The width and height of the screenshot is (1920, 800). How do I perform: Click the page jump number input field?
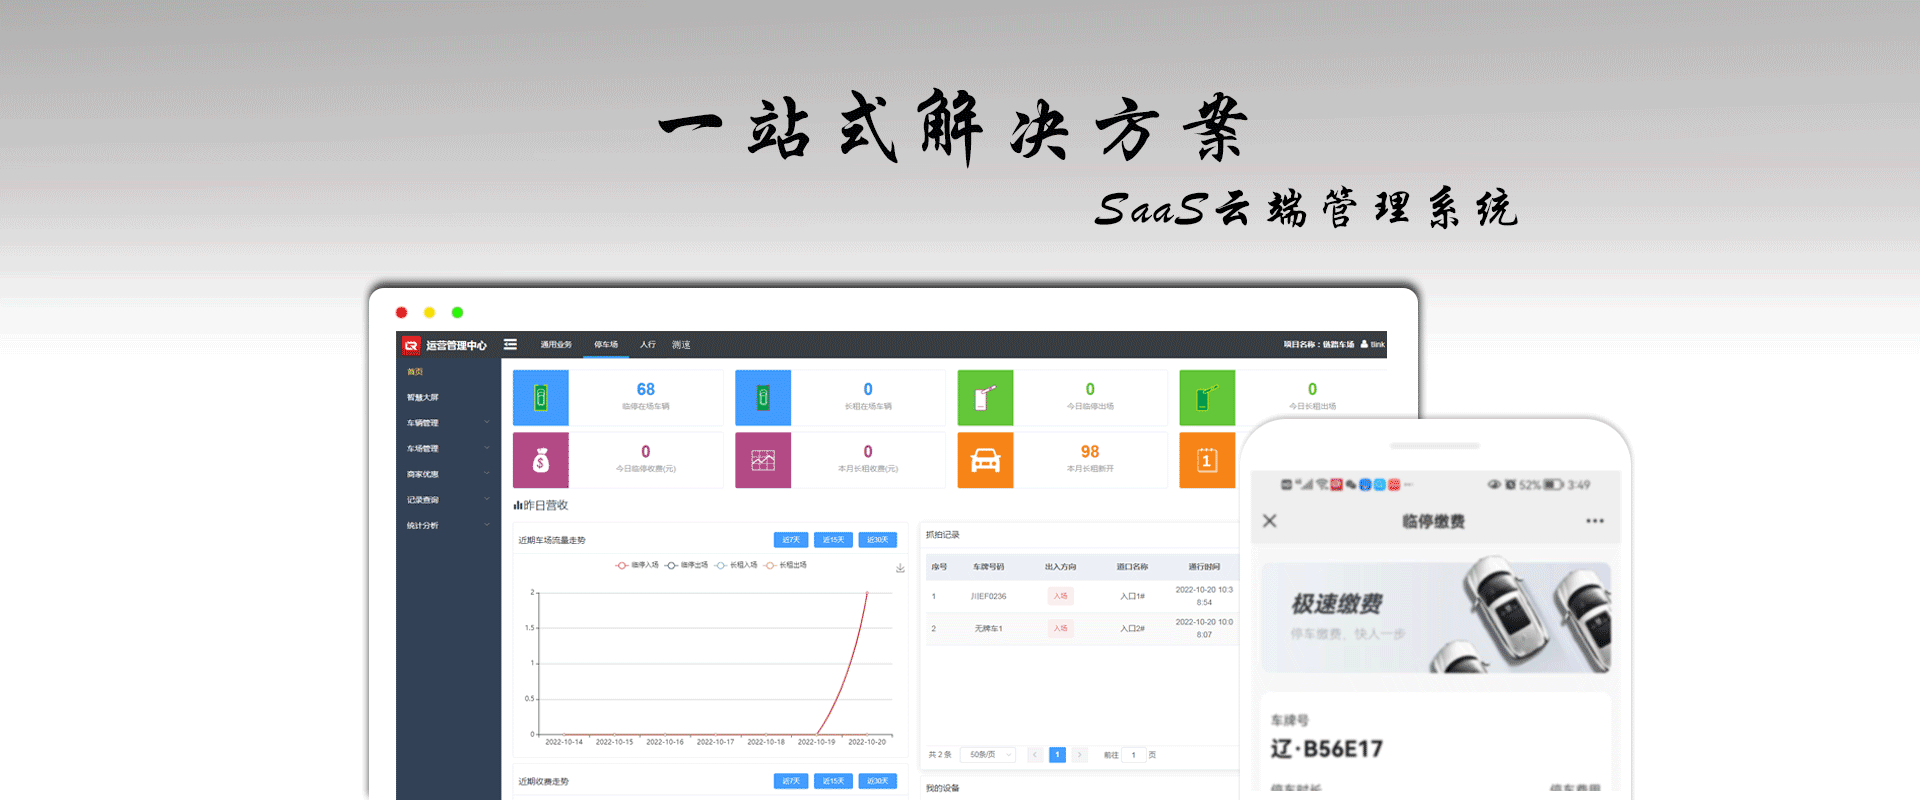tap(1134, 755)
